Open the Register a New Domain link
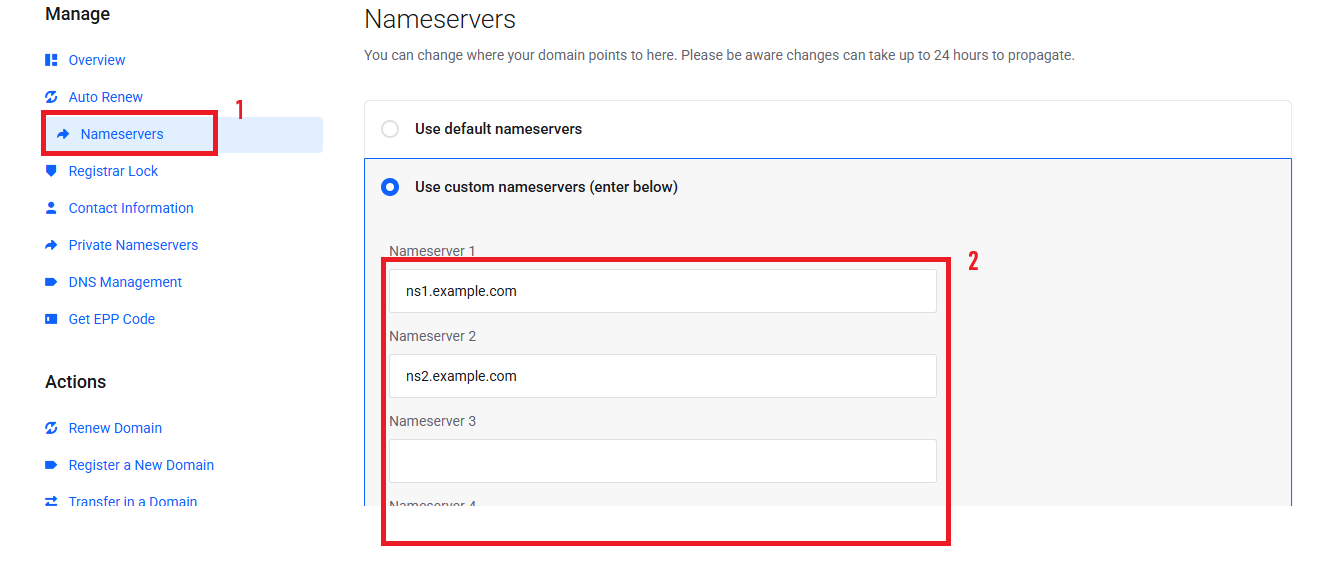This screenshot has height=571, width=1331. 141,465
